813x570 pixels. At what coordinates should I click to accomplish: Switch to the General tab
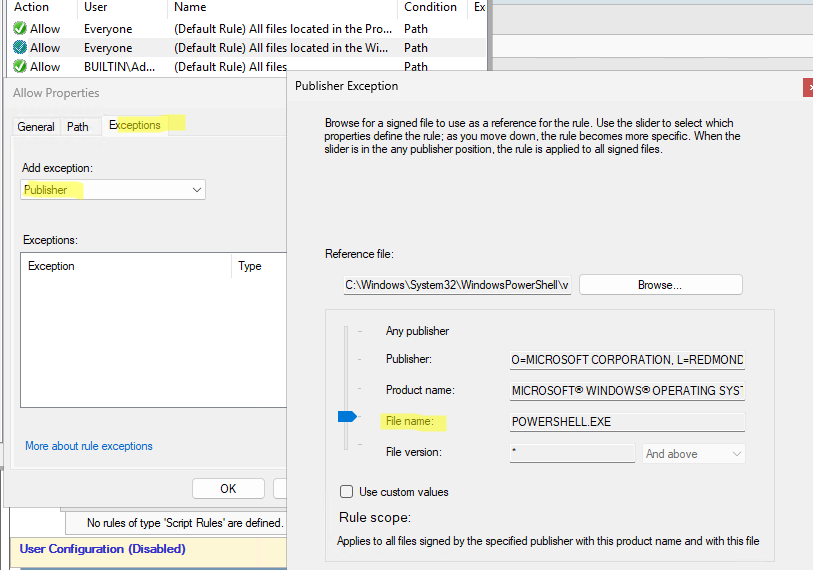pos(36,127)
